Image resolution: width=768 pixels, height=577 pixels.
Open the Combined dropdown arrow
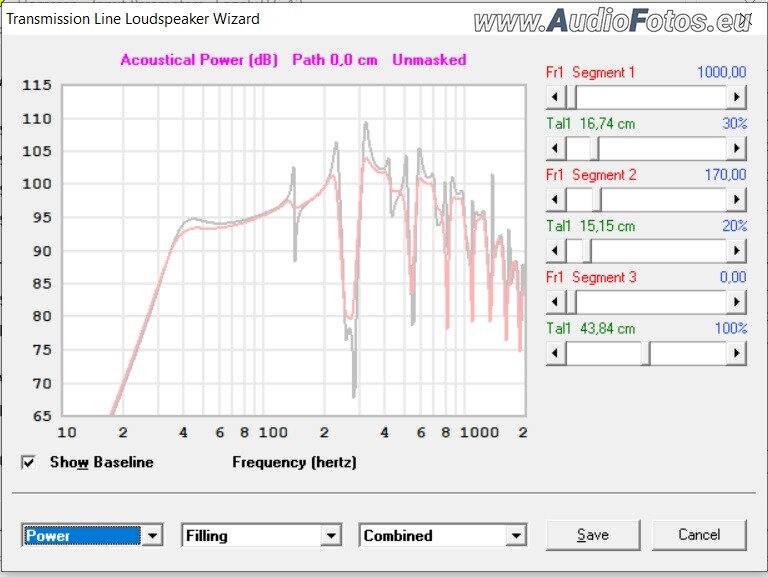(x=516, y=535)
